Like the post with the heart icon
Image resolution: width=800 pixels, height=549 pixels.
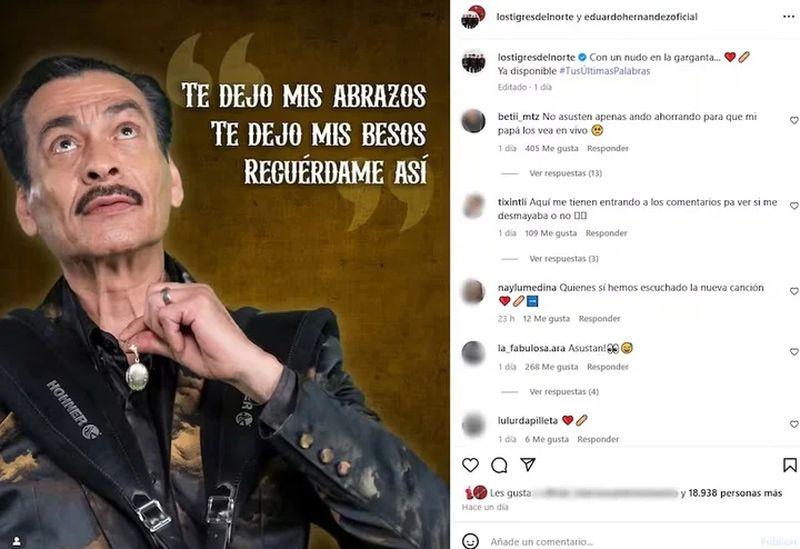click(x=470, y=465)
